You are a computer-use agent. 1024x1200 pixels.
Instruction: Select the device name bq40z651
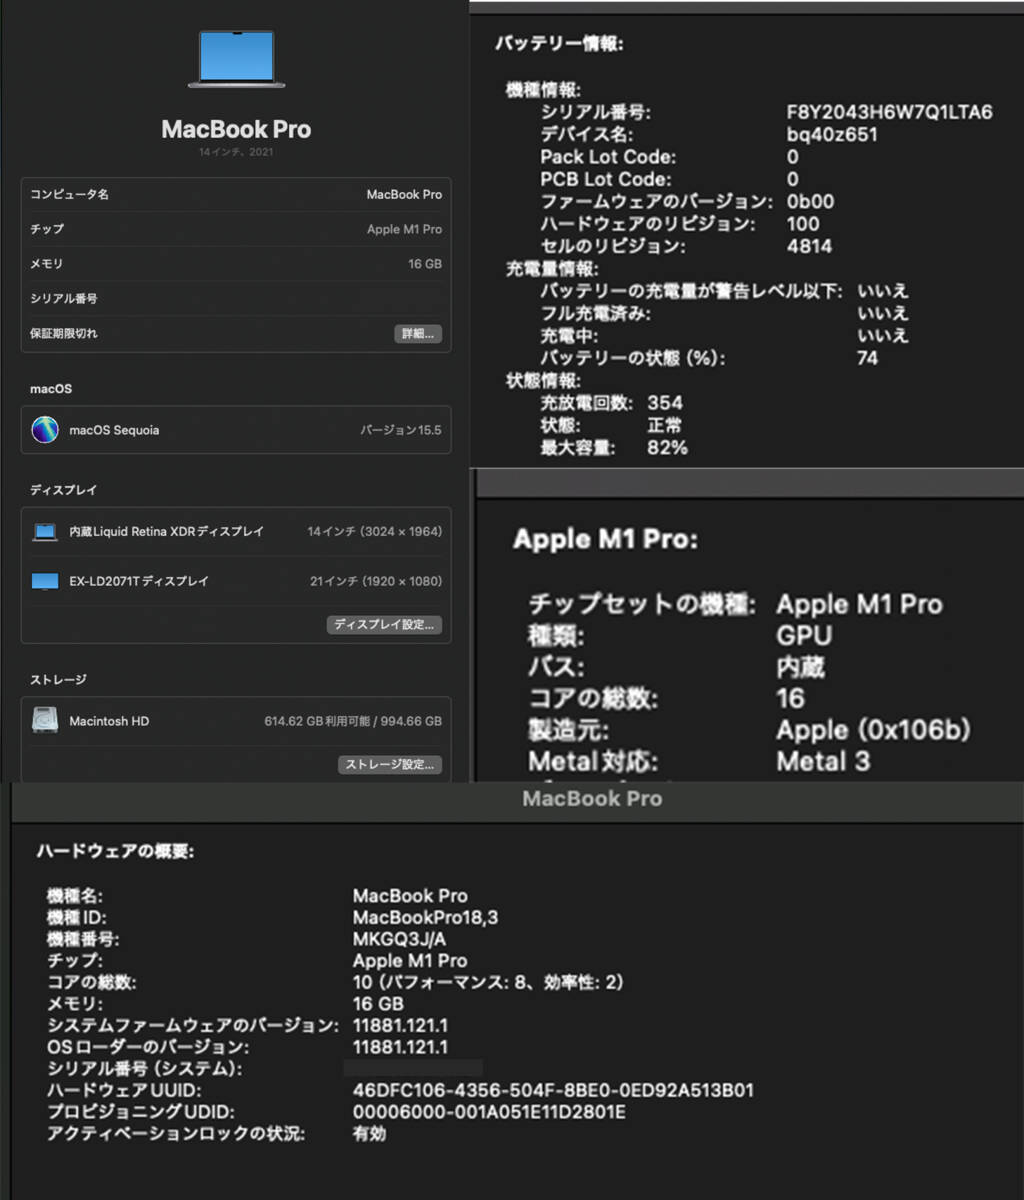832,134
